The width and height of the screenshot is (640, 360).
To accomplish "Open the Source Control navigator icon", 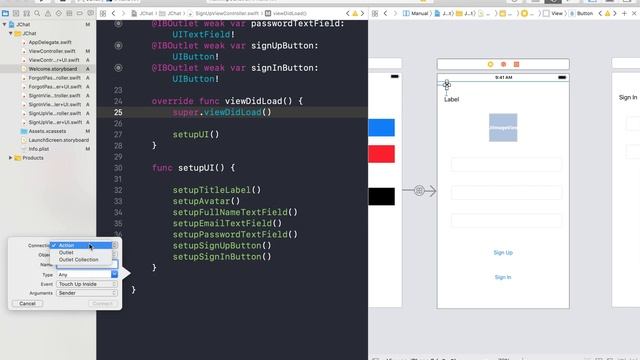I will tap(16, 13).
